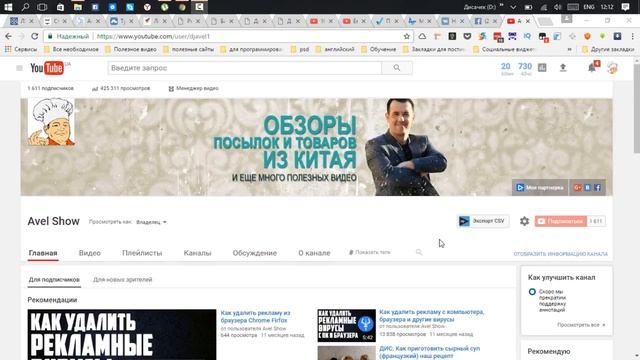
Task: Open Google Plus link on banner
Action: [x=577, y=188]
